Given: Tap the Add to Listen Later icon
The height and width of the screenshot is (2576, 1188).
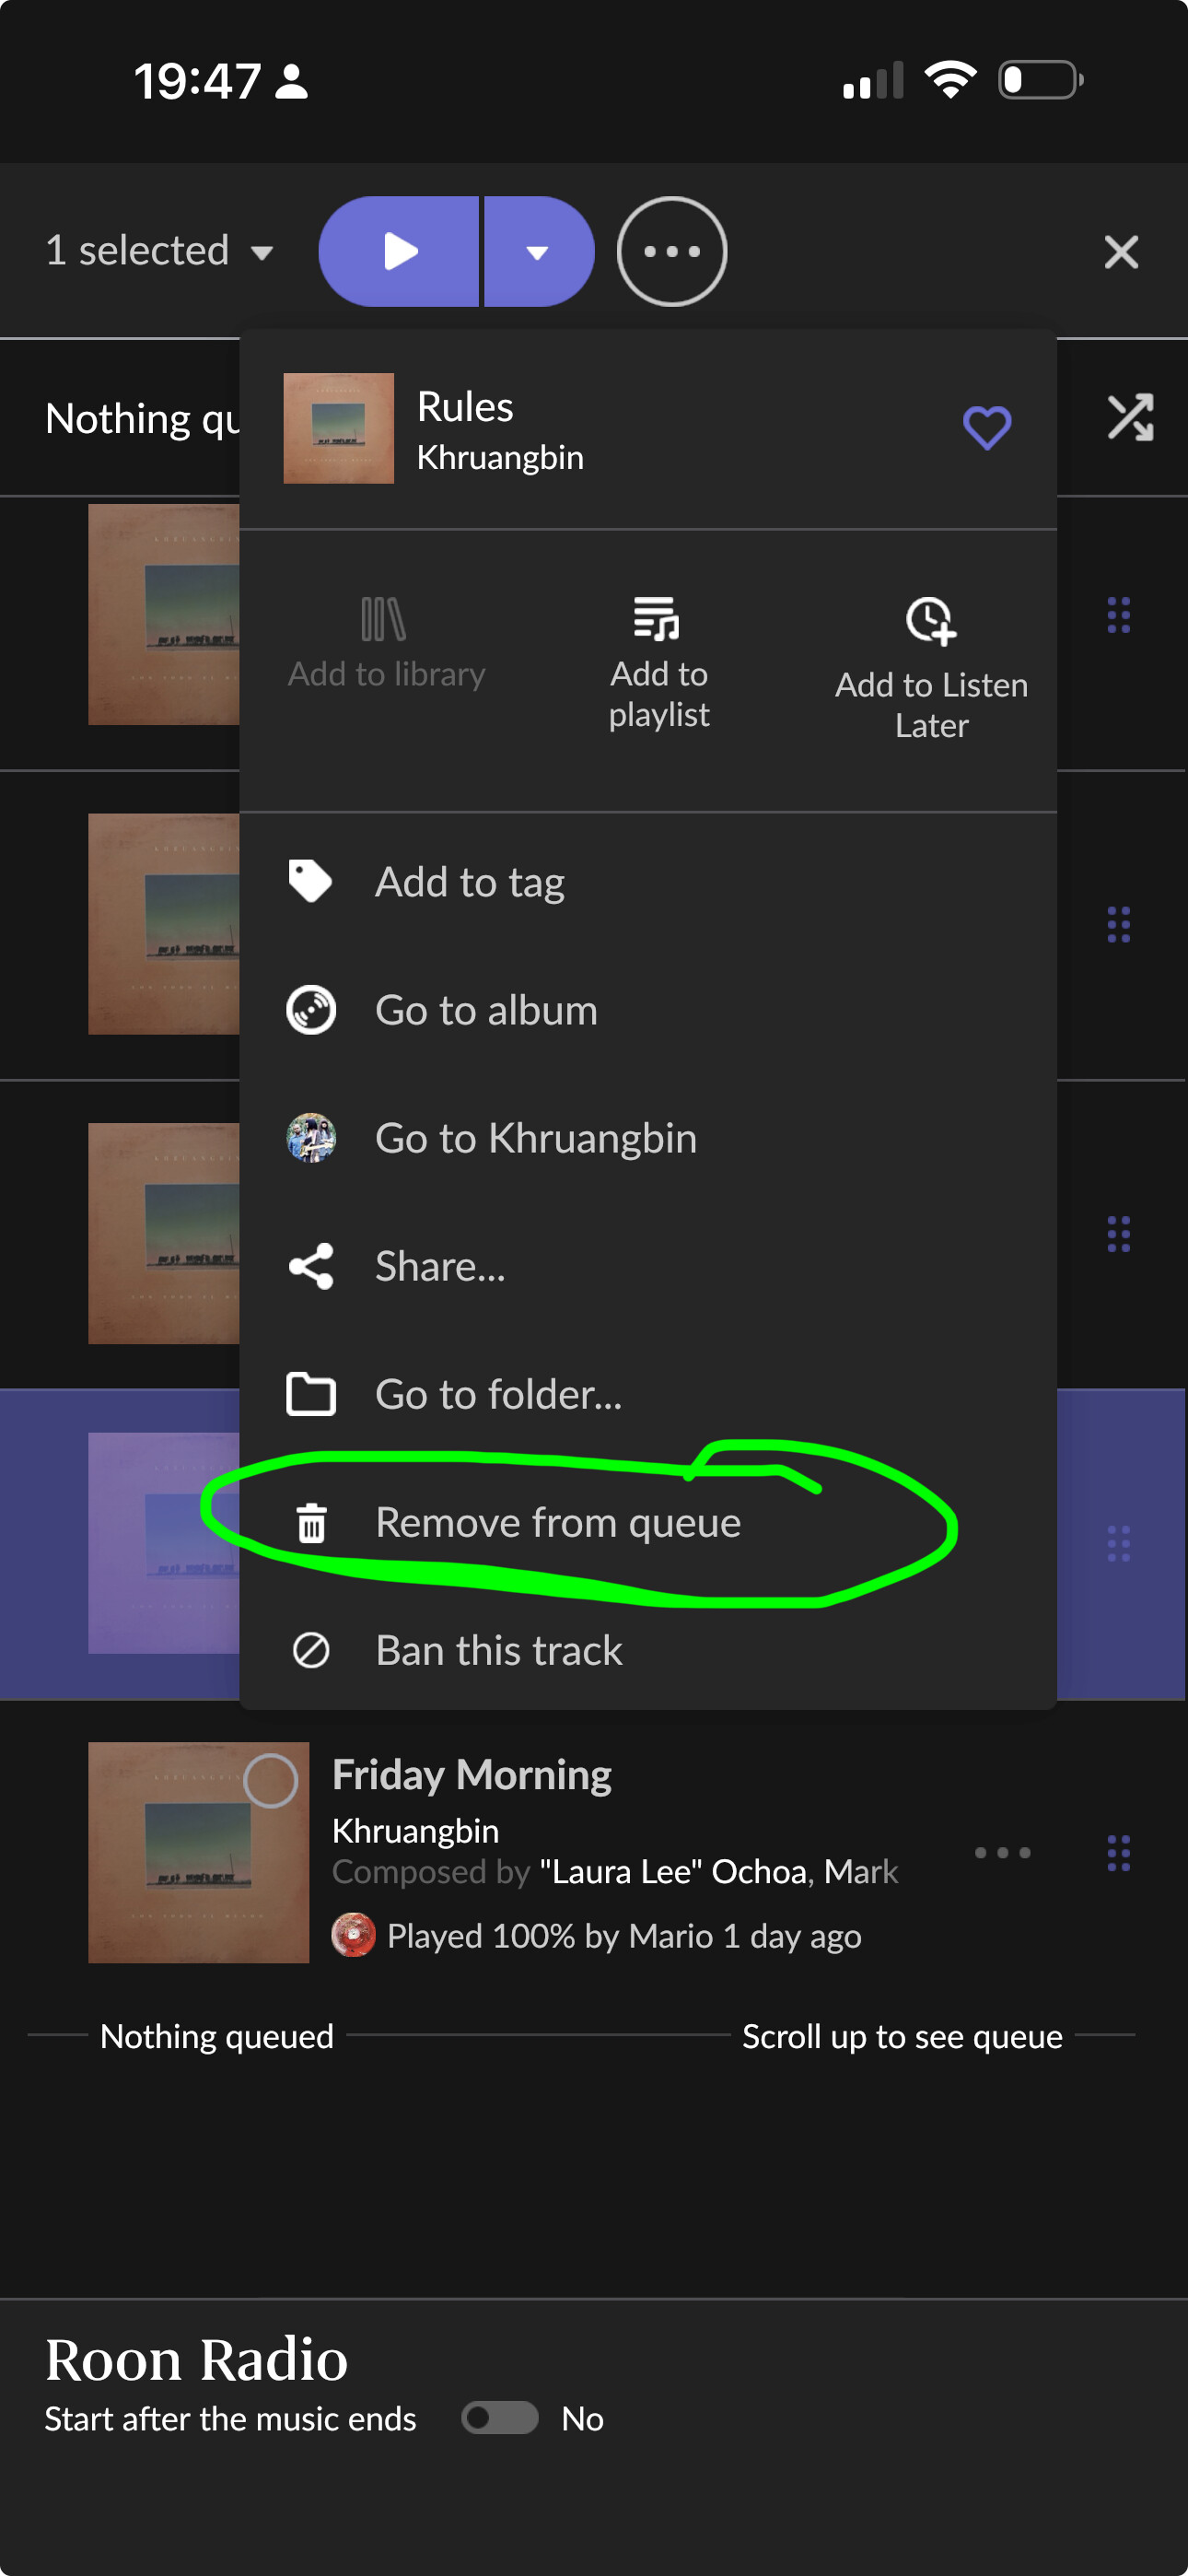Looking at the screenshot, I should [x=930, y=621].
